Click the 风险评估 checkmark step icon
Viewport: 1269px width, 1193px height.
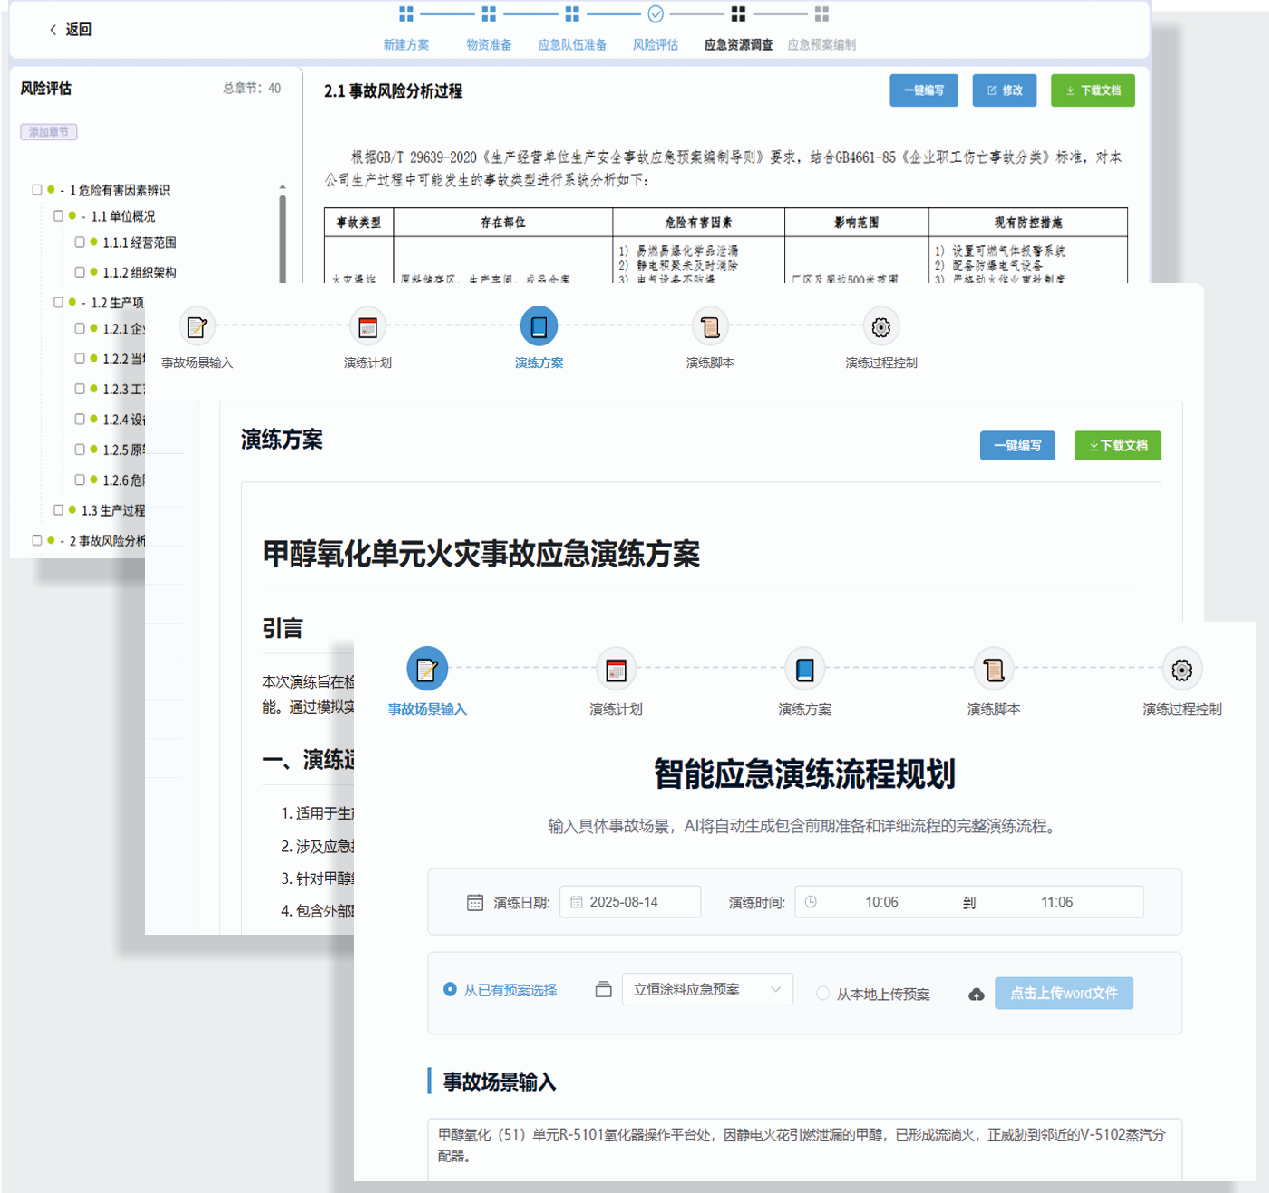(x=655, y=14)
